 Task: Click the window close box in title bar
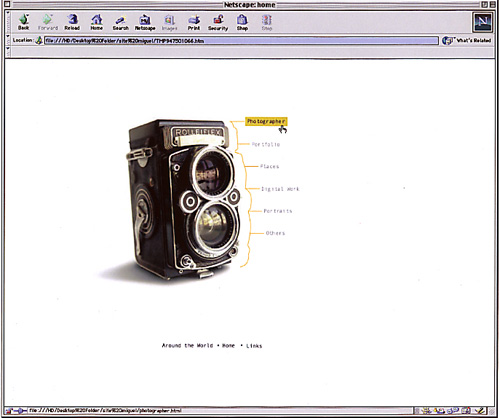7,4
